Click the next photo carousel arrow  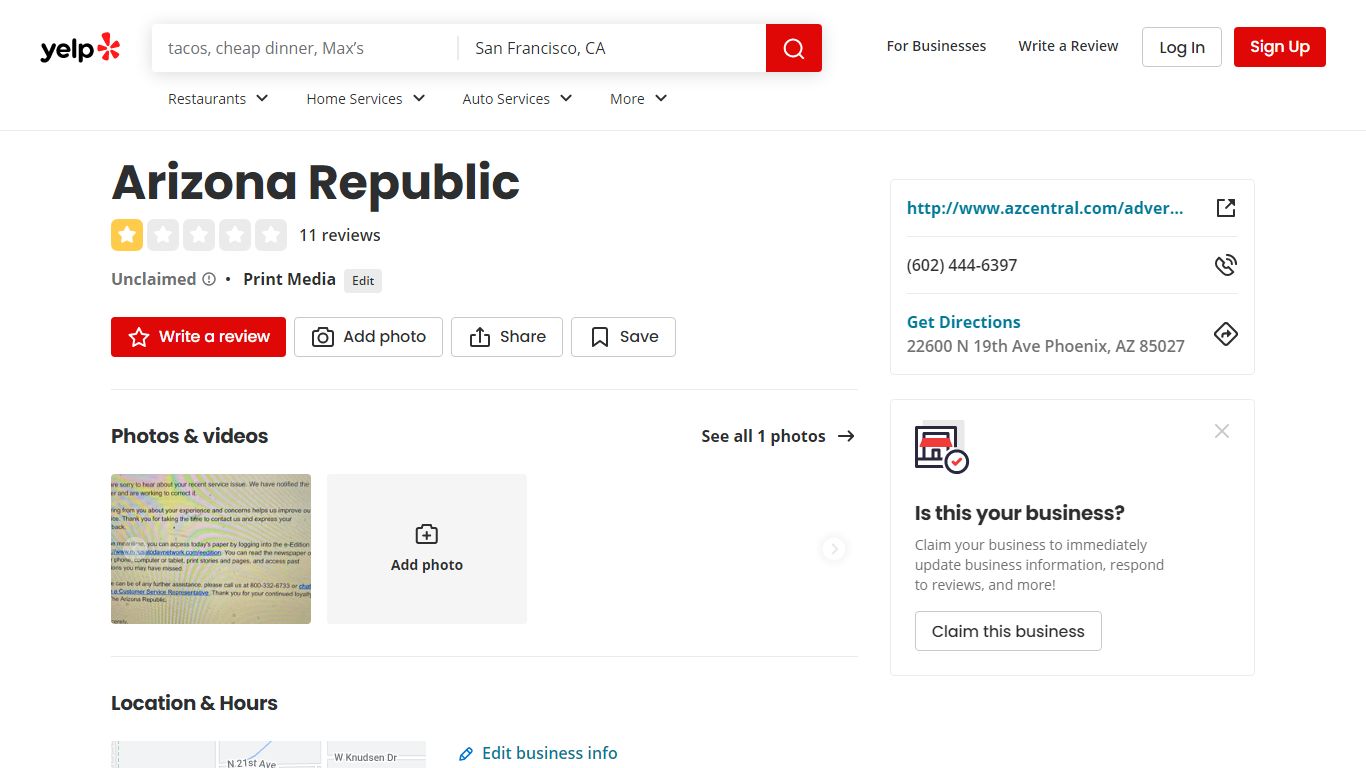(x=834, y=549)
